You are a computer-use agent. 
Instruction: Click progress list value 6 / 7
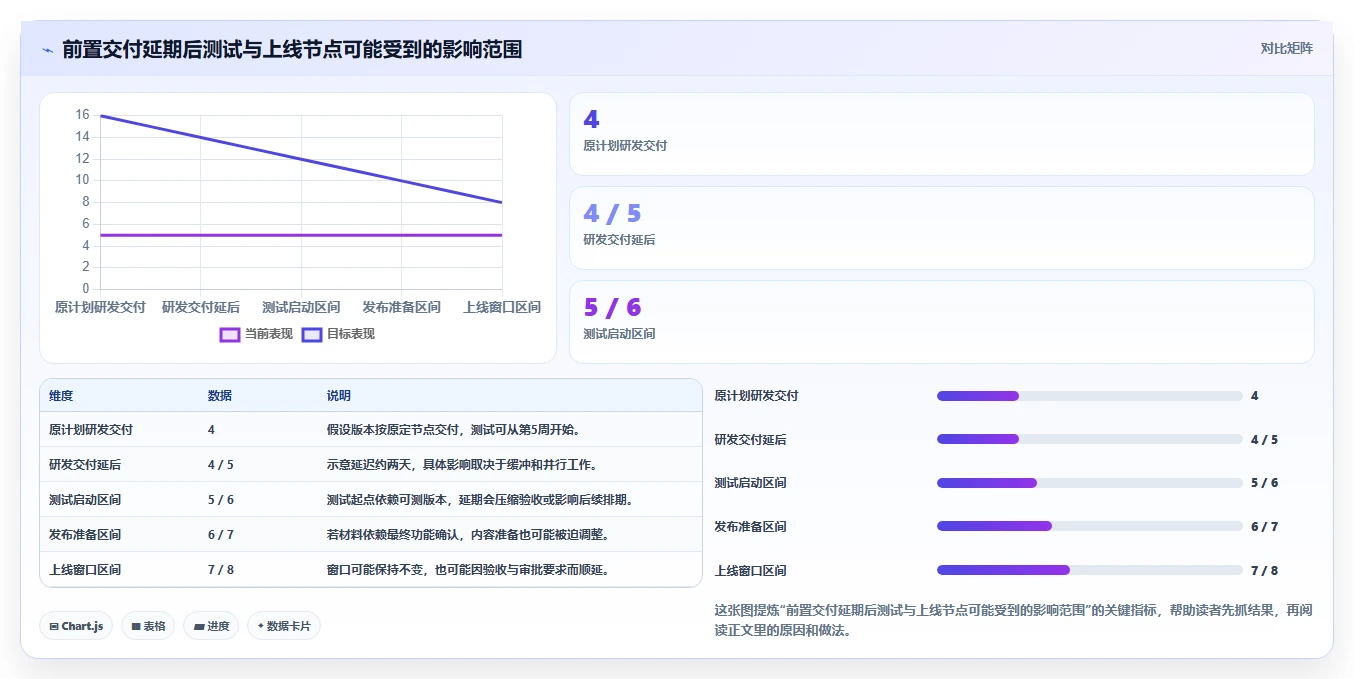tap(1264, 527)
